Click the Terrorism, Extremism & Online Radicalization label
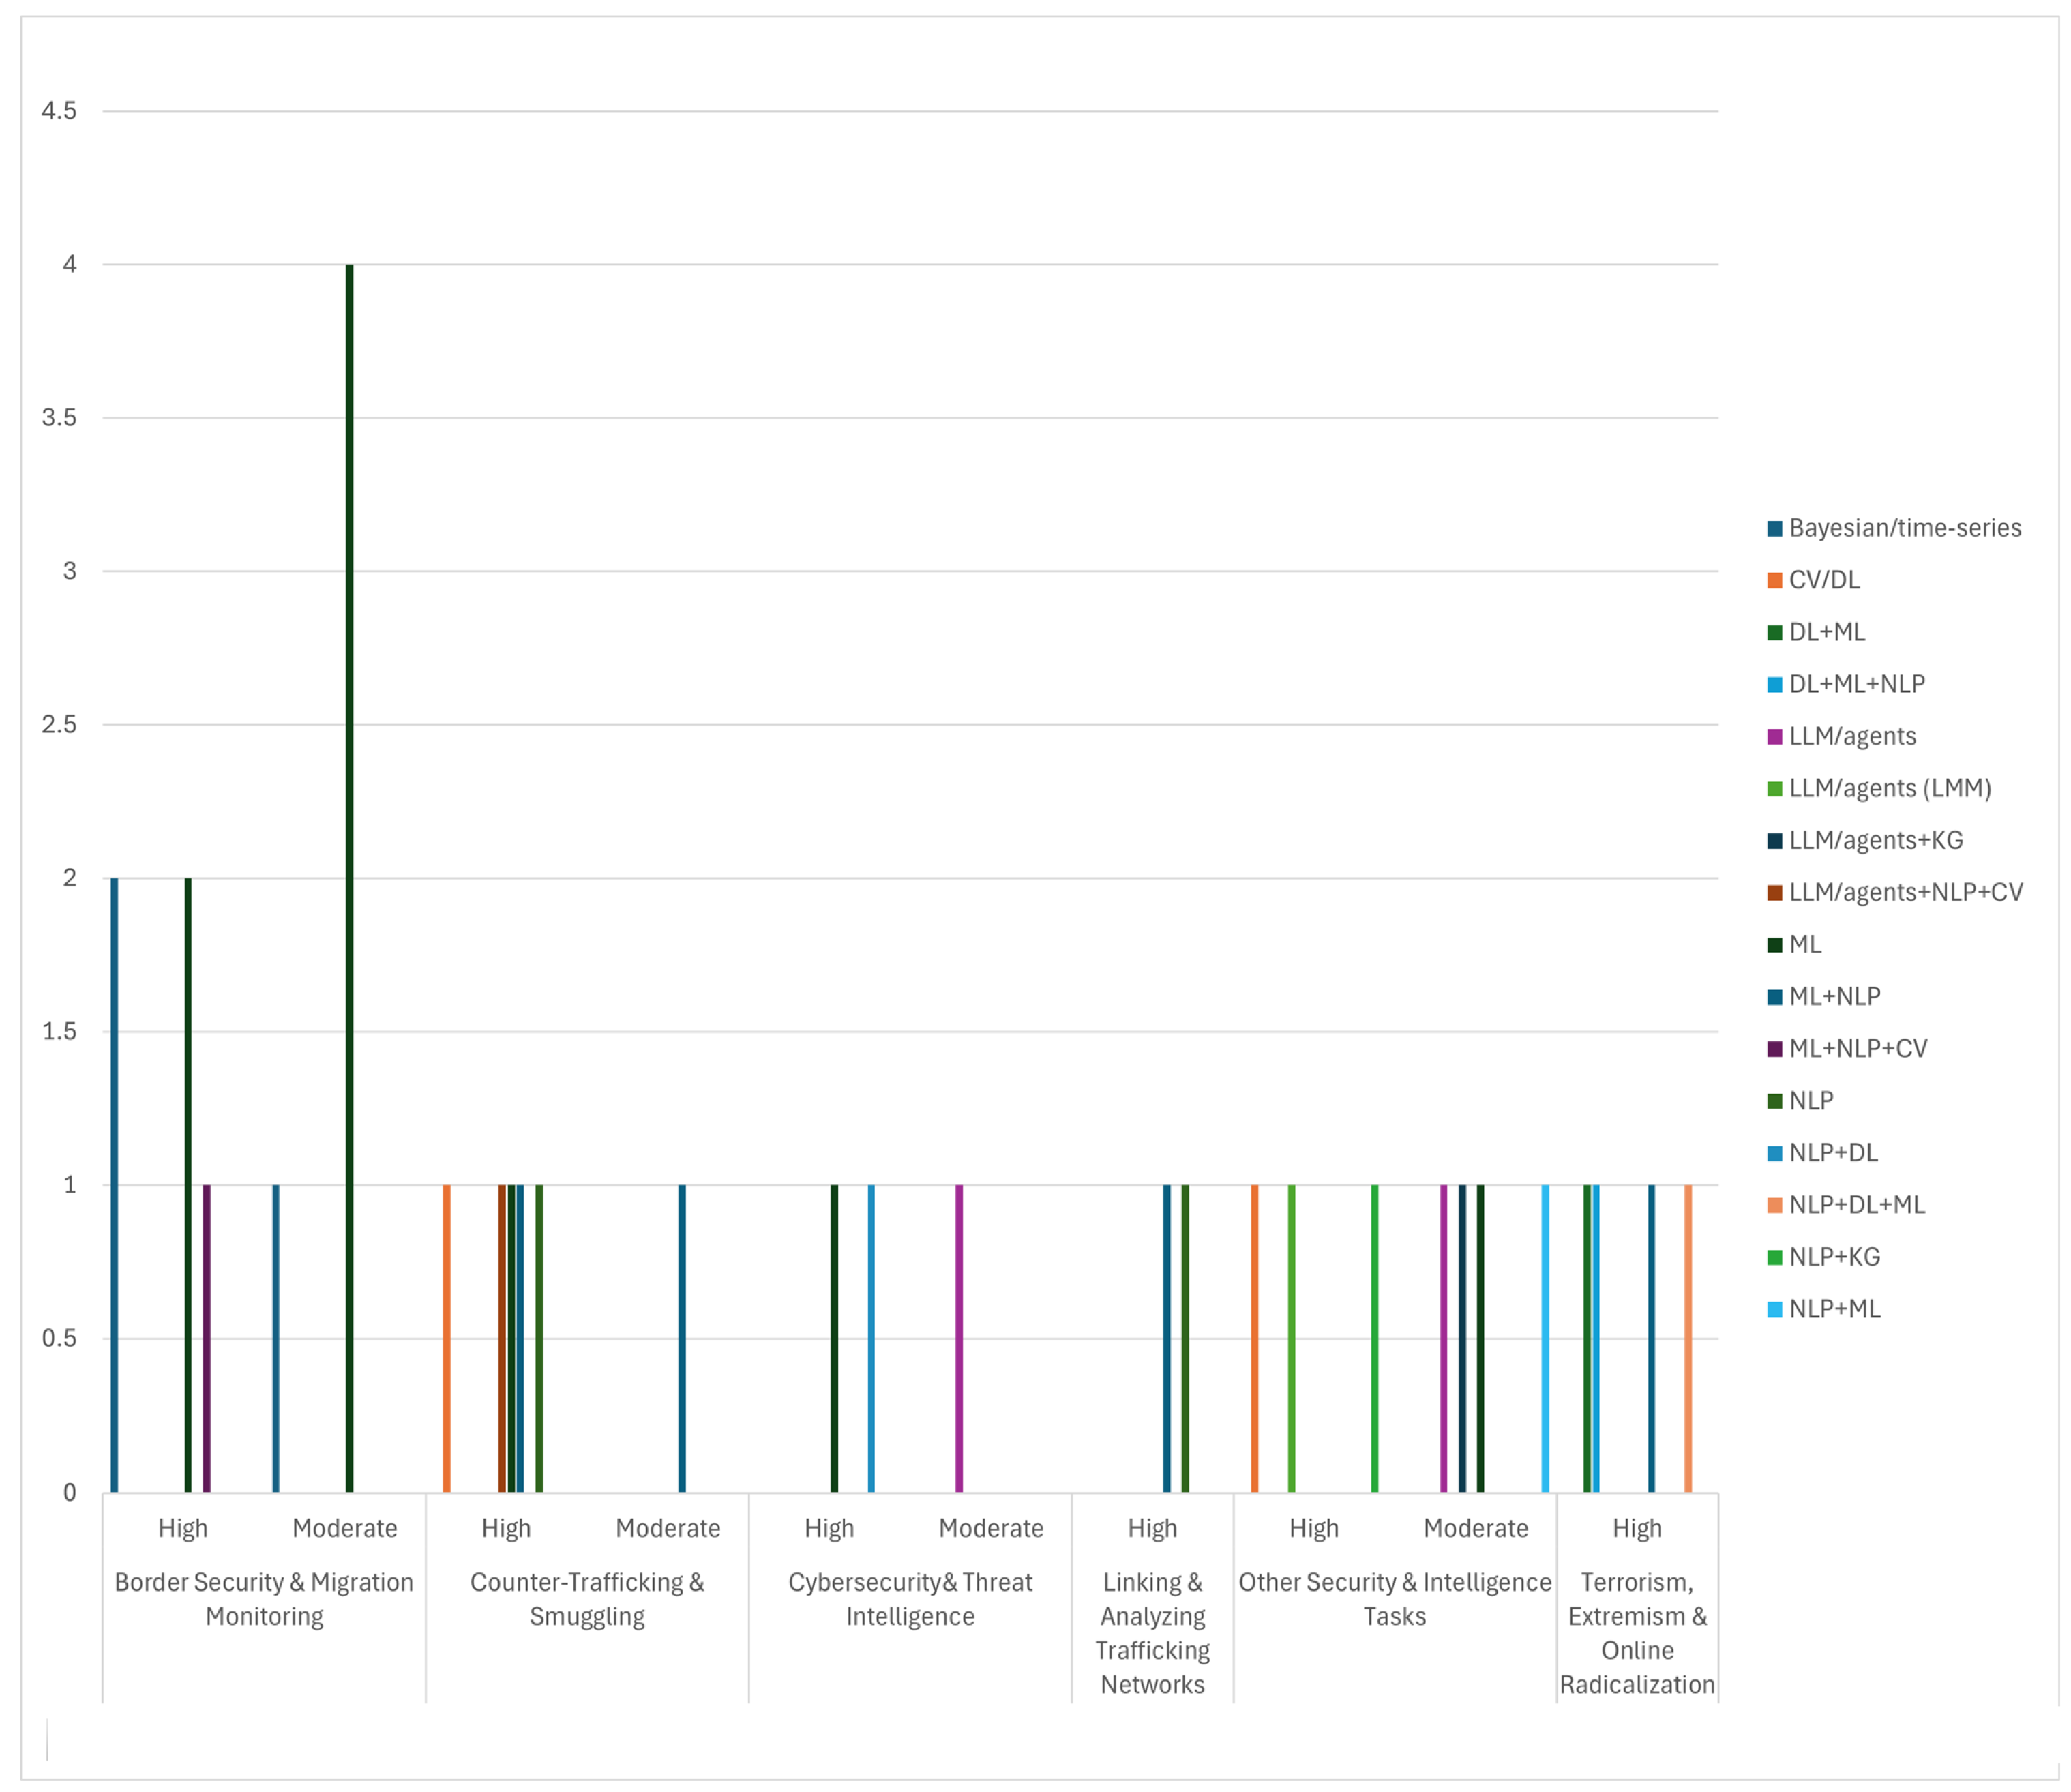Viewport: 2071px width, 1792px height. tap(1637, 1633)
